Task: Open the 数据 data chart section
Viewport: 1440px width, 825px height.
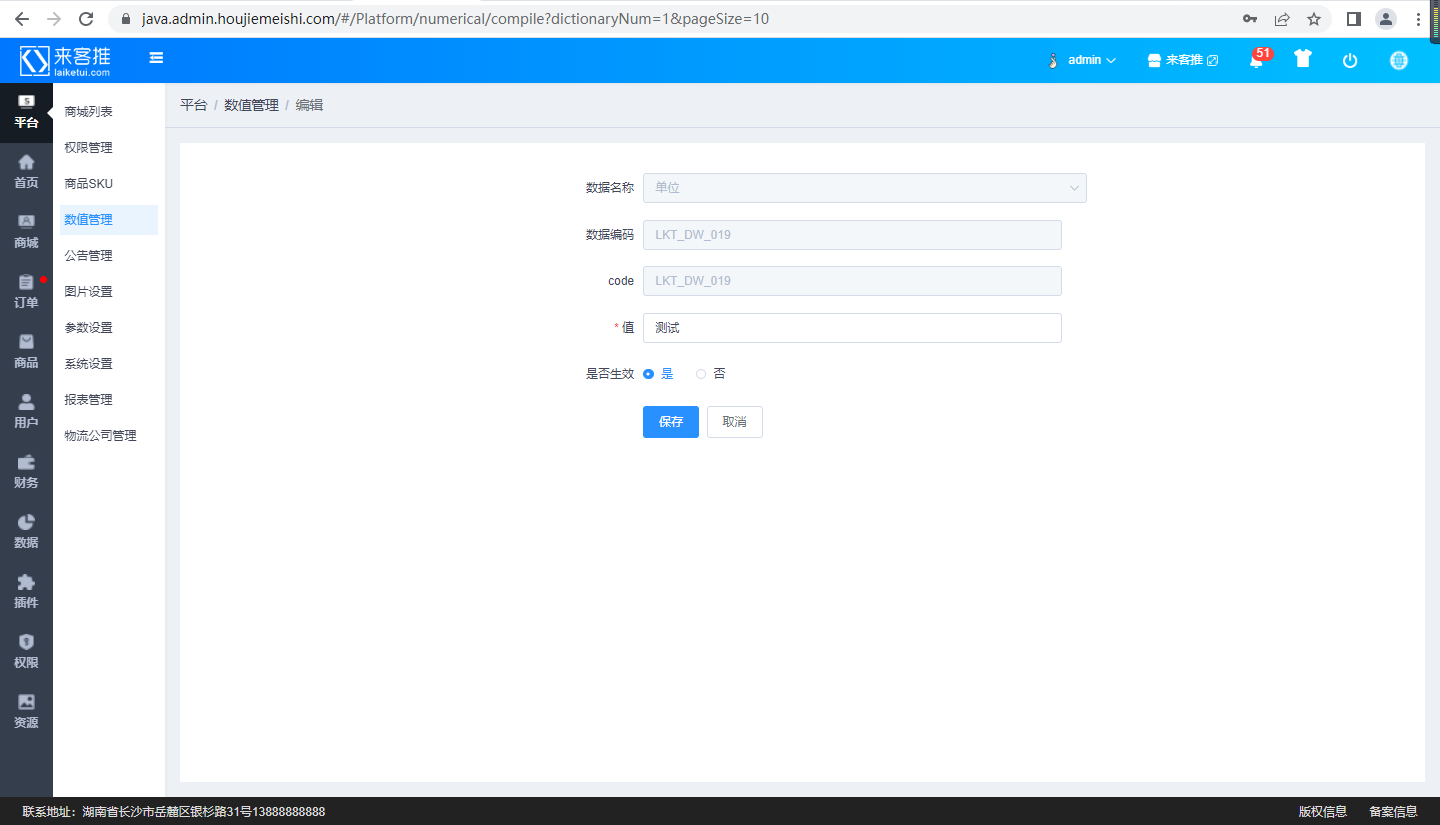Action: pyautogui.click(x=26, y=532)
